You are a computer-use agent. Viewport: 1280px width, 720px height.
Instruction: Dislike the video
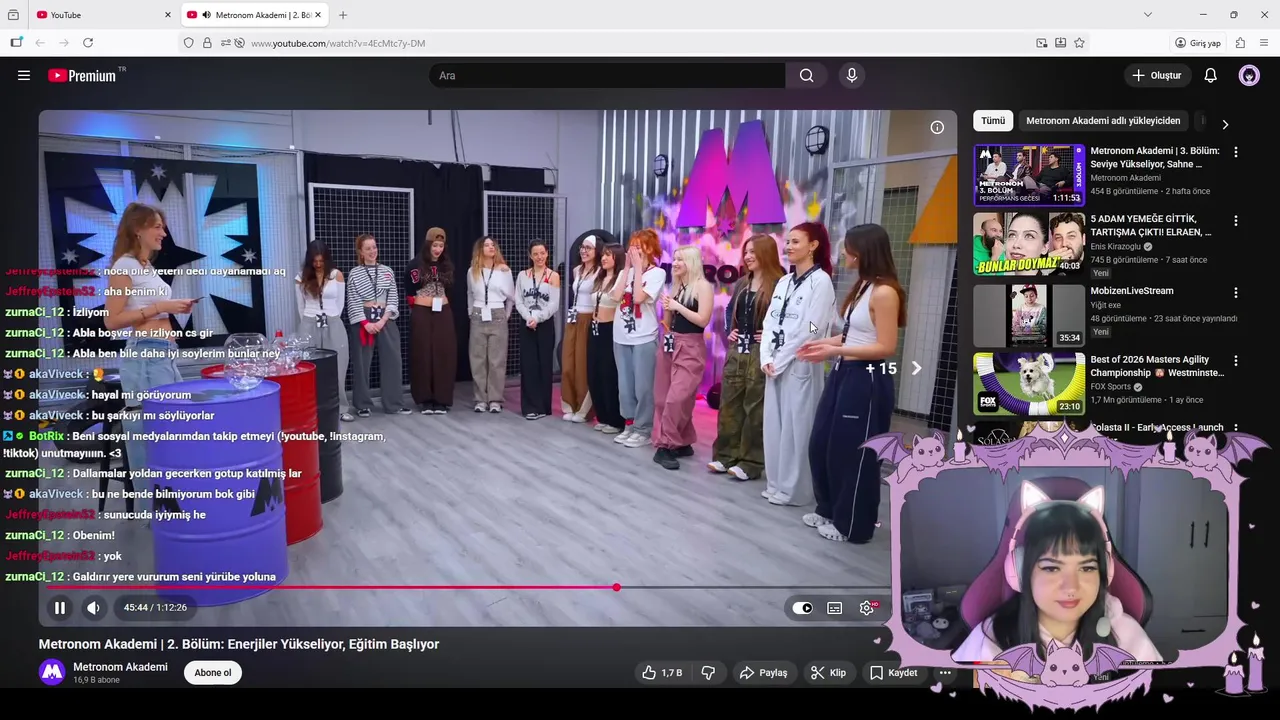[x=708, y=673]
